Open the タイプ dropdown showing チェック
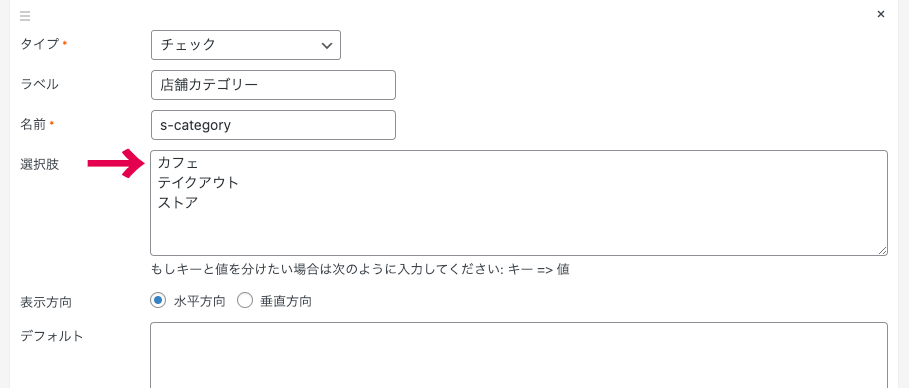The image size is (909, 388). (246, 45)
